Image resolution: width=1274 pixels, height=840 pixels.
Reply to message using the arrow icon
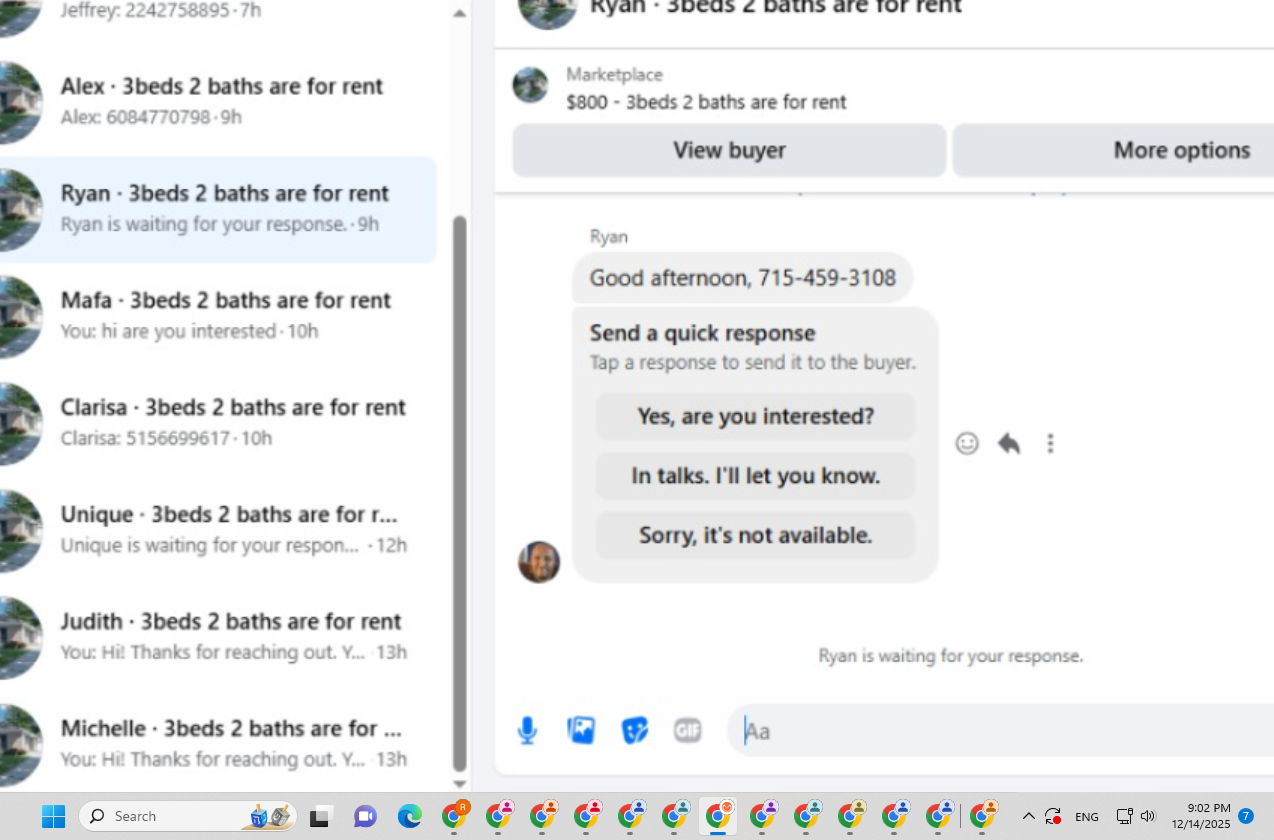click(x=1009, y=443)
